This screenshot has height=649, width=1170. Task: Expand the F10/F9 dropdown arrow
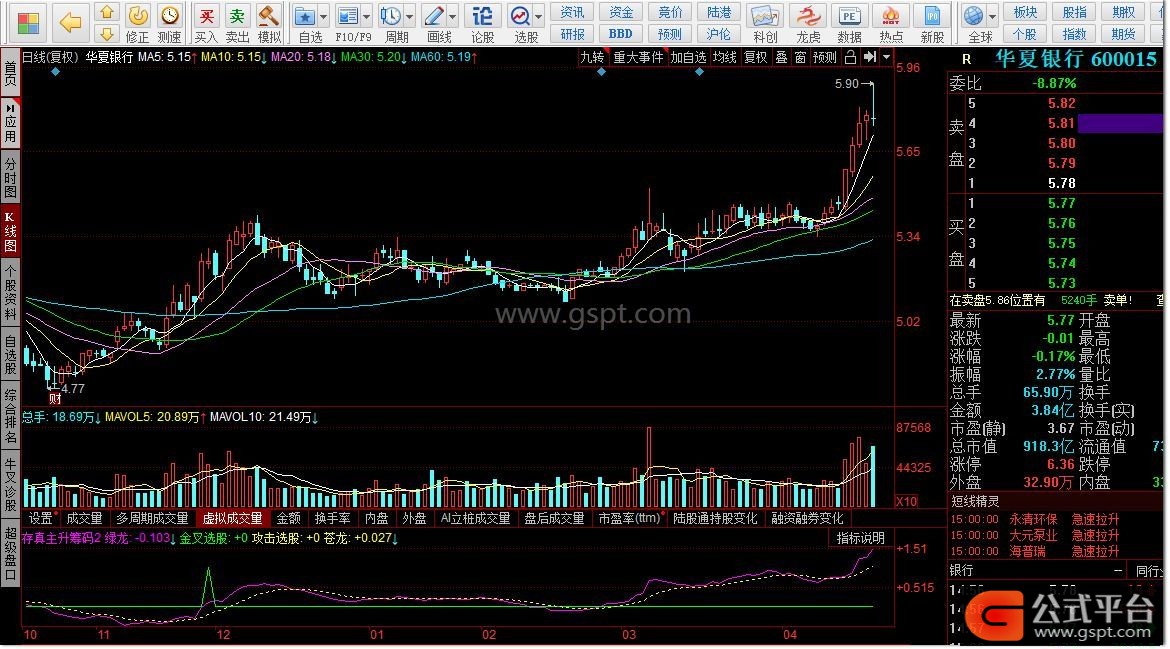coord(366,16)
